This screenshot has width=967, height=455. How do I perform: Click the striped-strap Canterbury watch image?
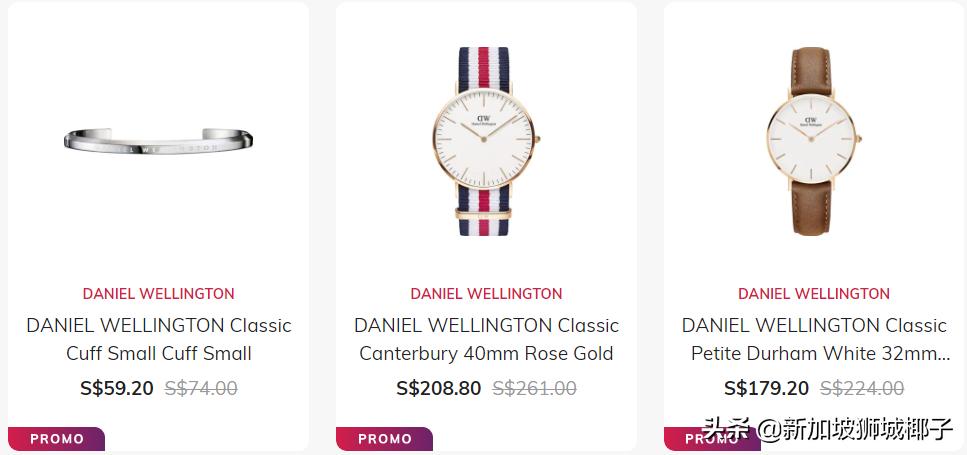[486, 140]
